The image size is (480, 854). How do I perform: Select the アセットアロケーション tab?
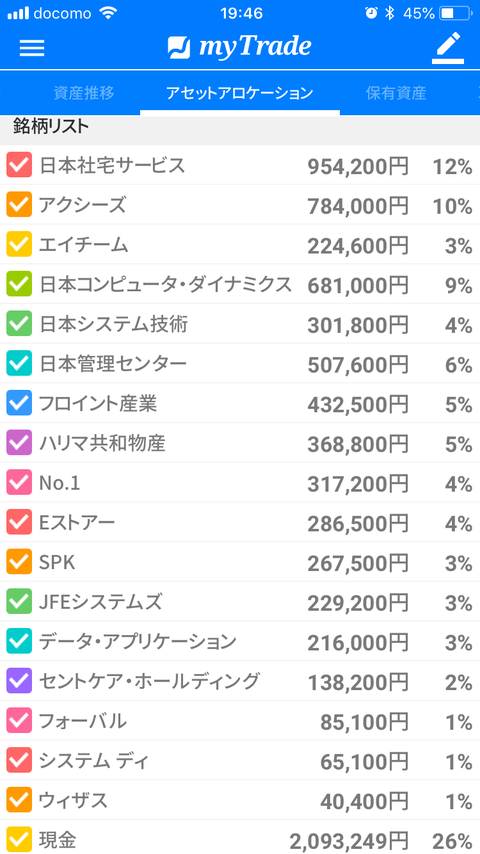coord(240,93)
